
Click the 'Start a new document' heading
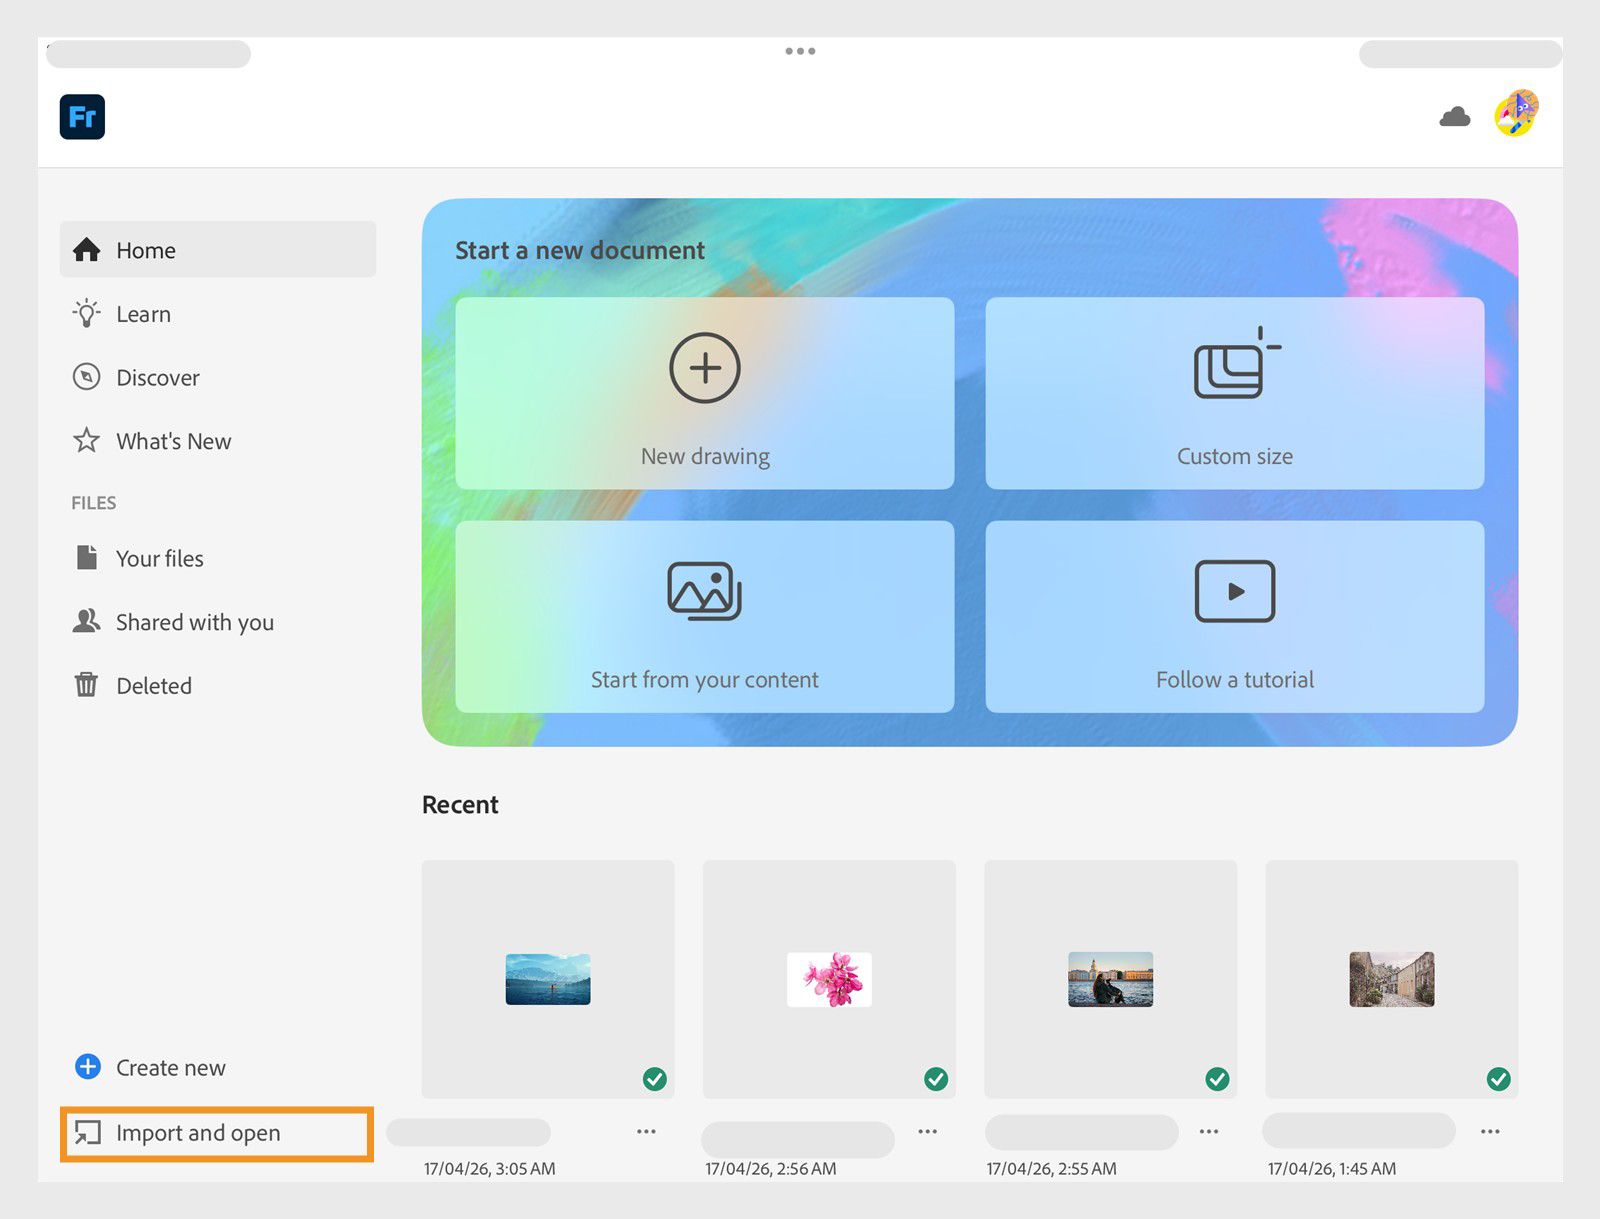tap(580, 250)
